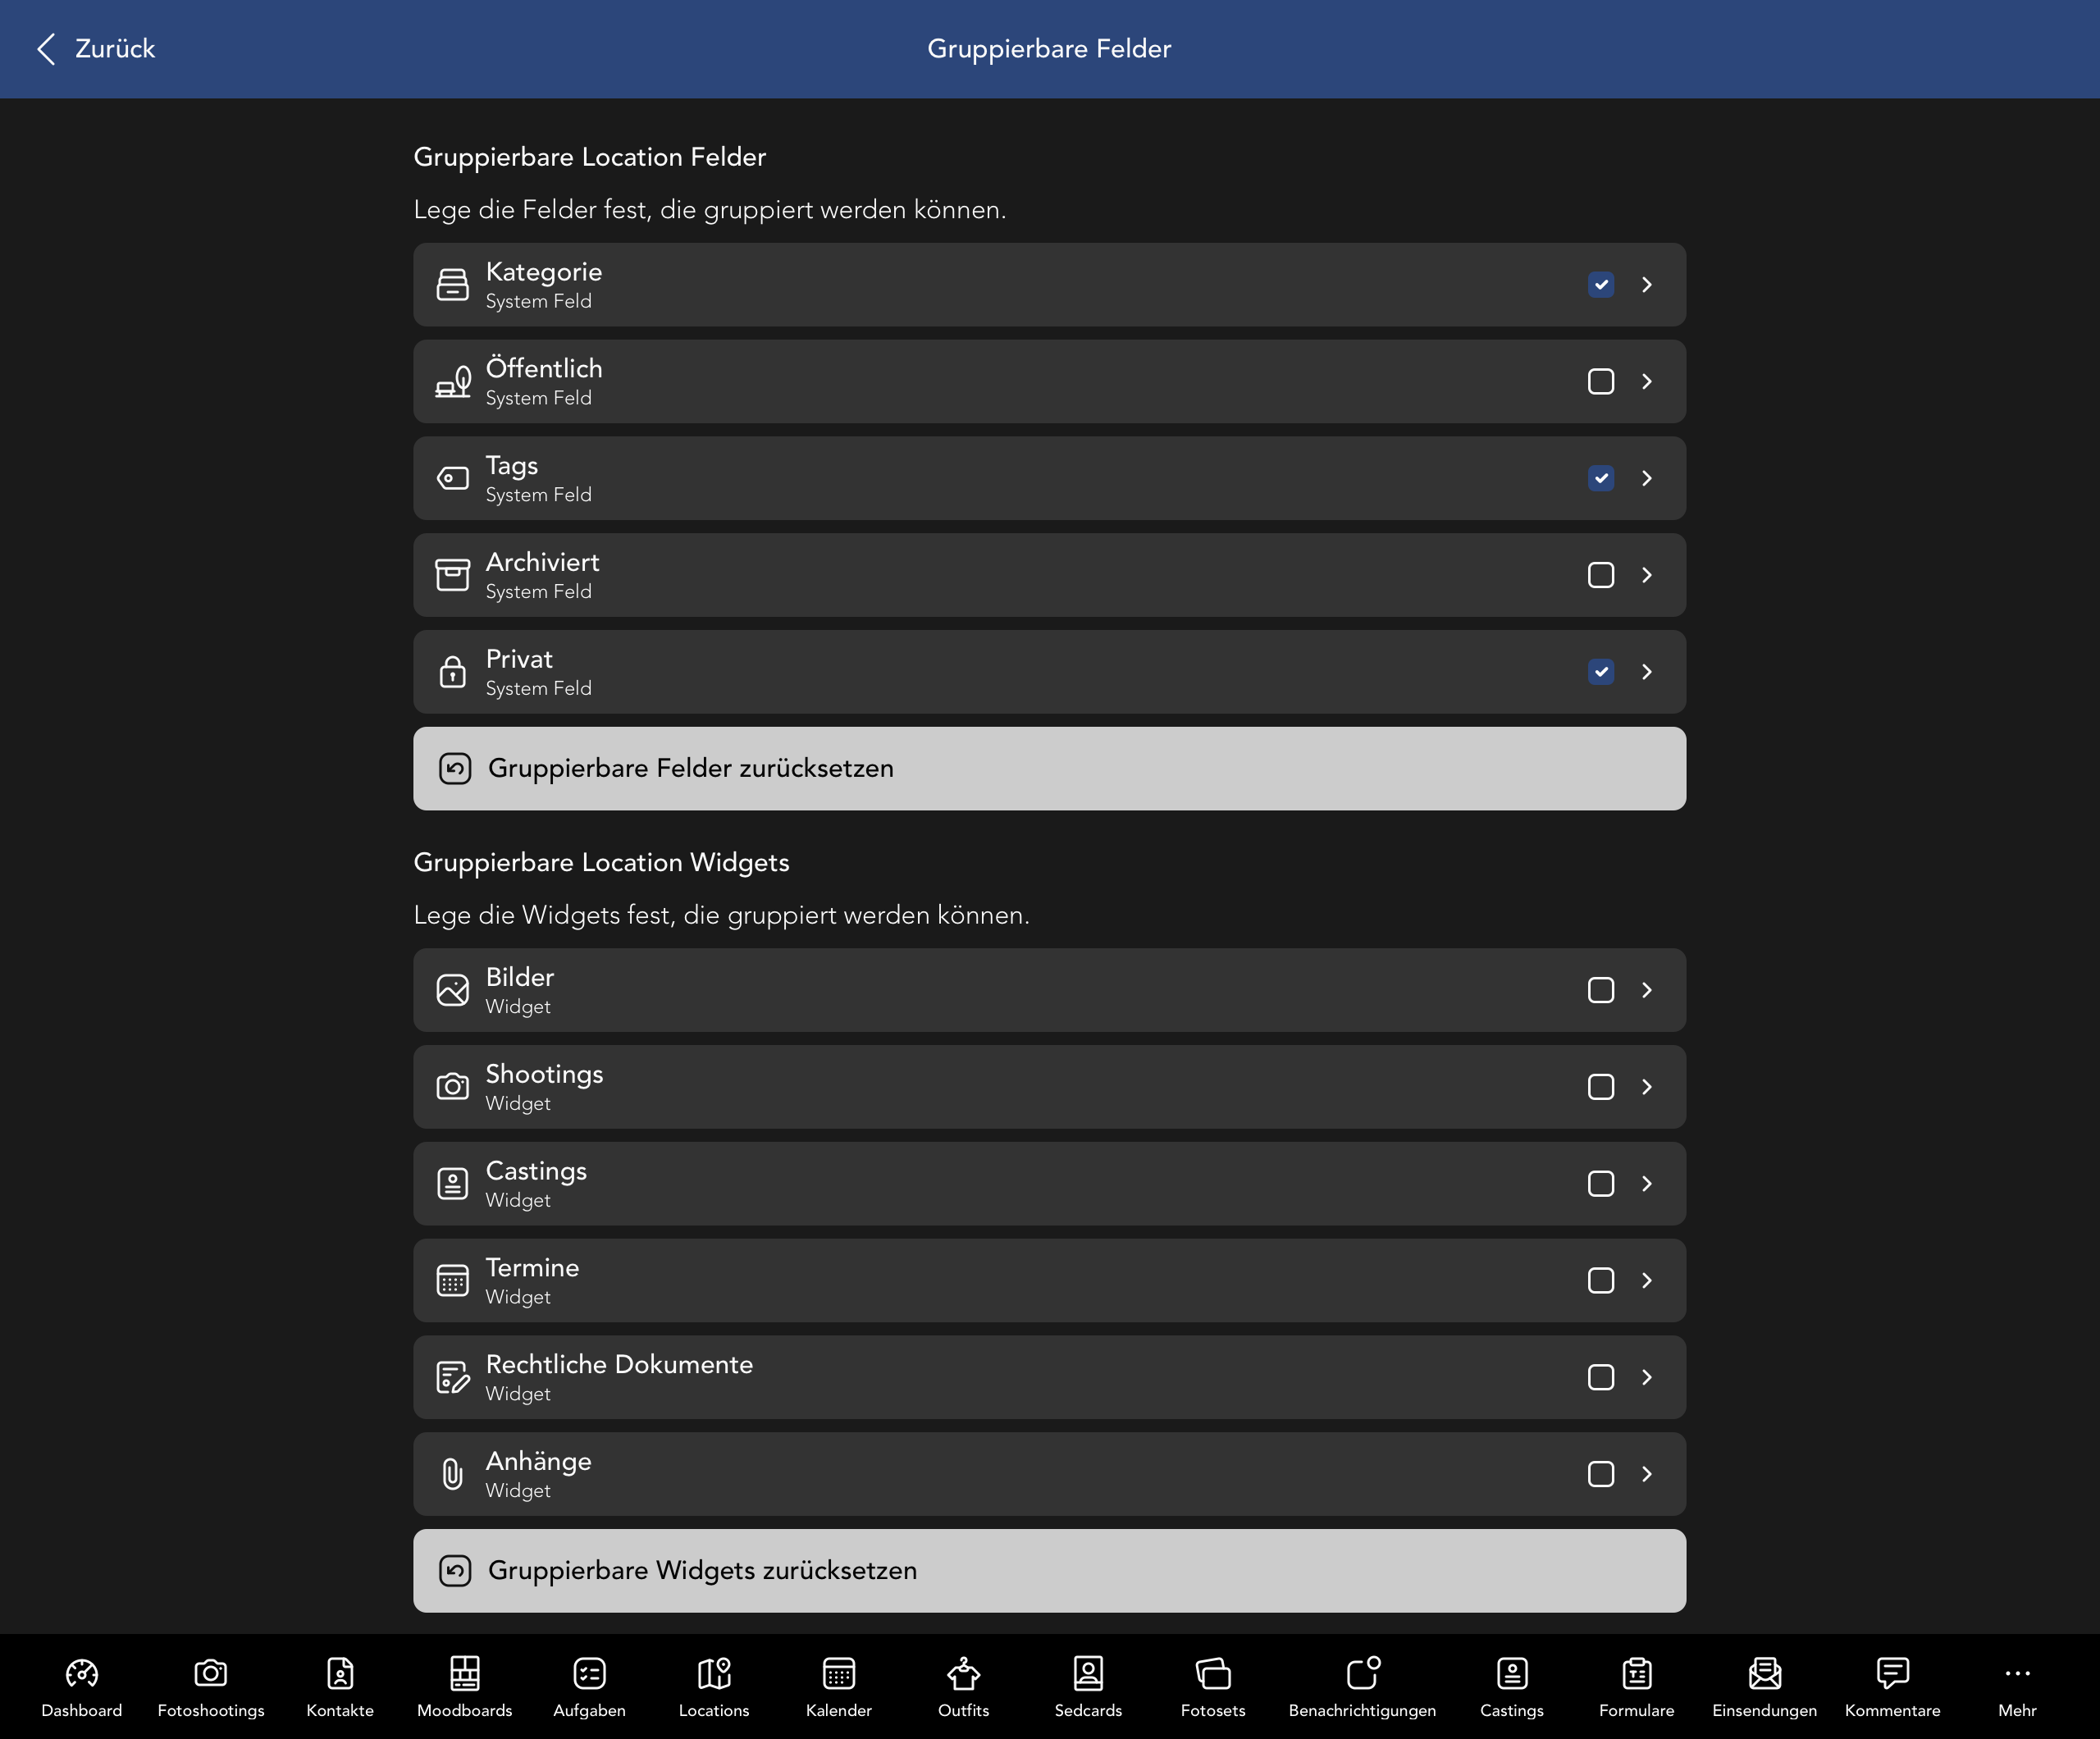
Task: Click the Öffentlich park icon
Action: click(x=453, y=382)
